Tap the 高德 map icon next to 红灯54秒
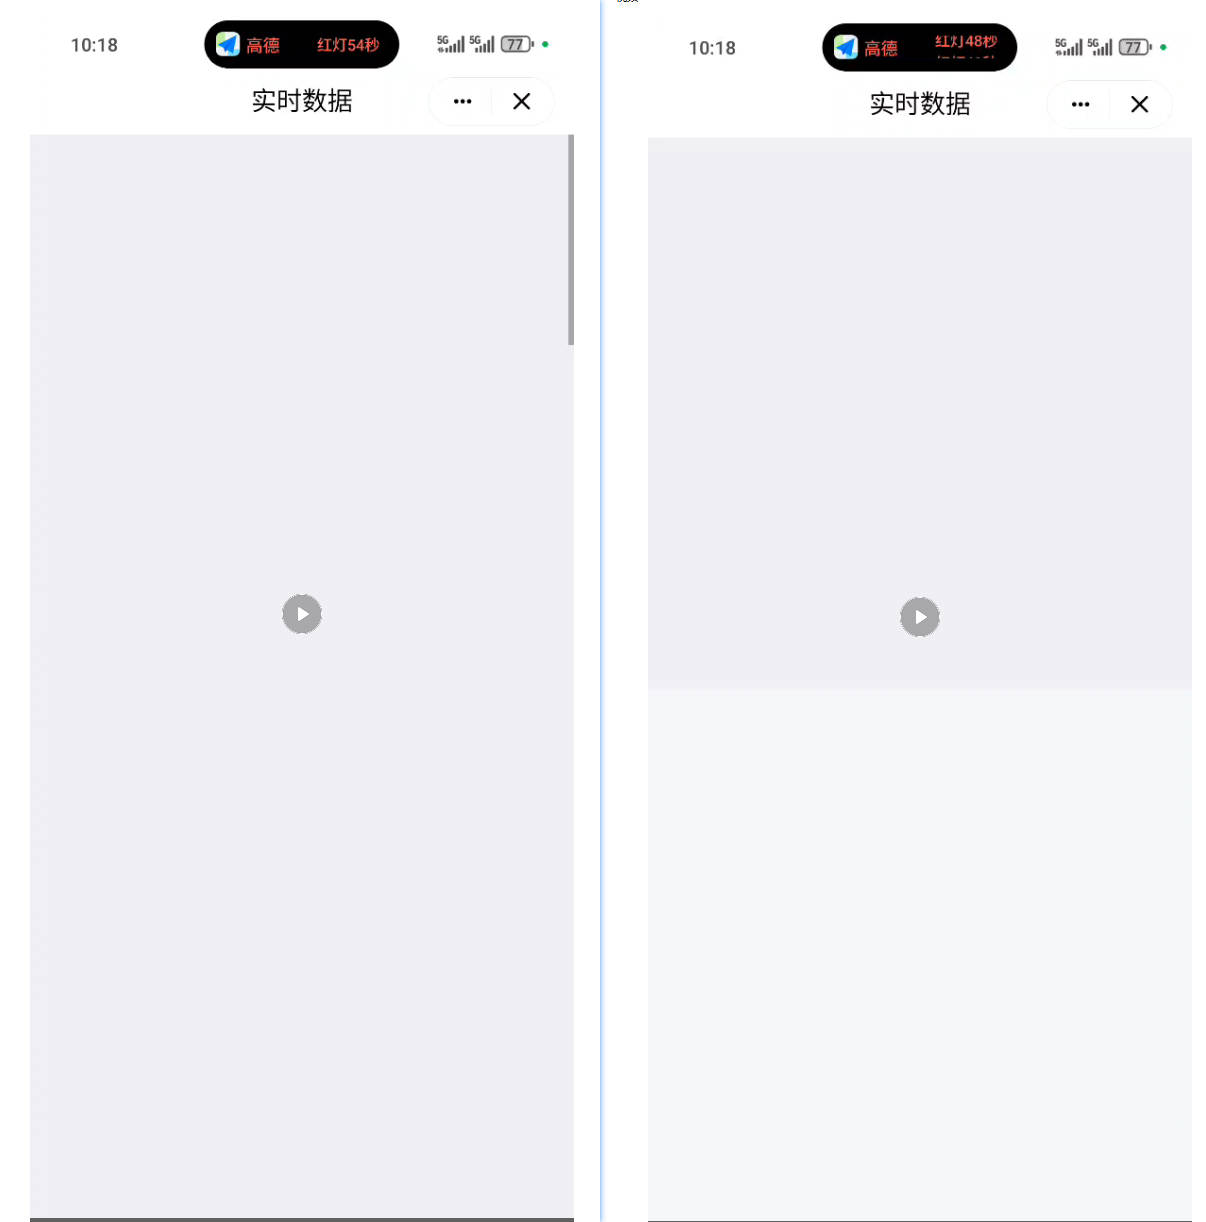 [x=228, y=45]
